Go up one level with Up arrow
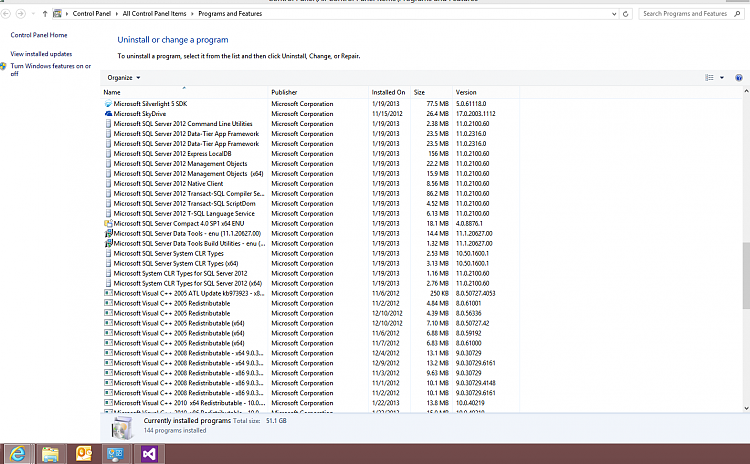 point(45,14)
